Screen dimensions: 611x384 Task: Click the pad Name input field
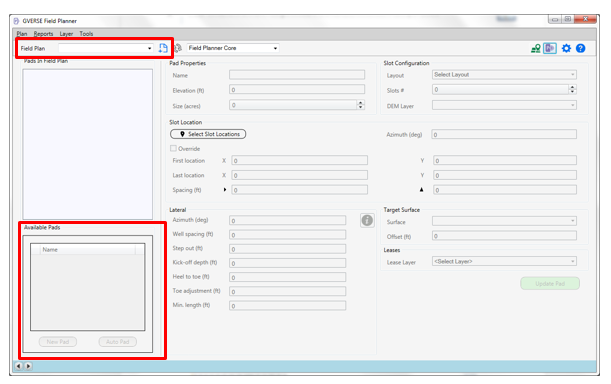[297, 74]
